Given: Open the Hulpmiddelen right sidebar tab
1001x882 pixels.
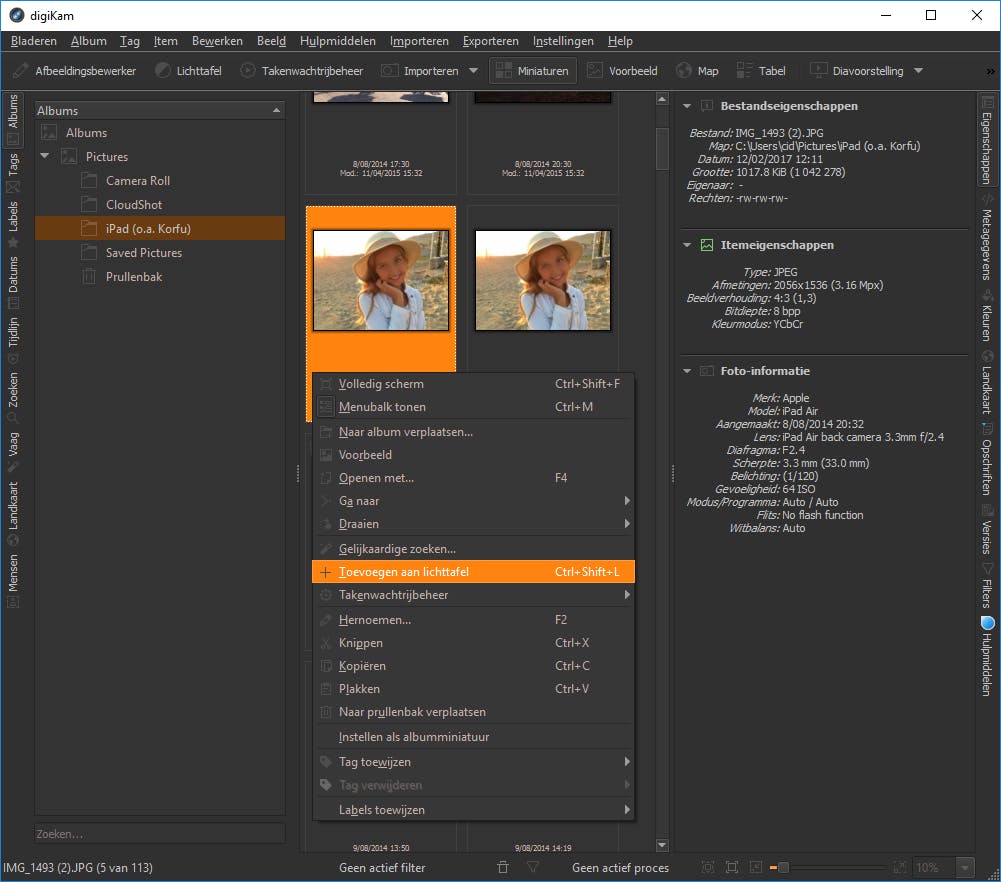Looking at the screenshot, I should pyautogui.click(x=987, y=657).
